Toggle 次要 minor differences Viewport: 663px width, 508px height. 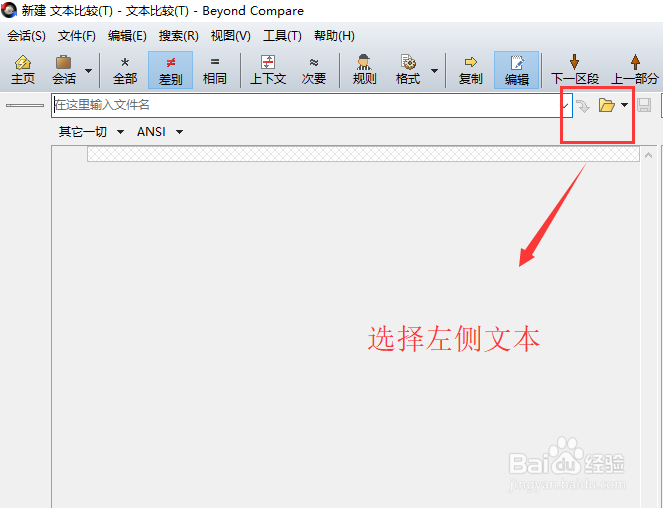(314, 70)
